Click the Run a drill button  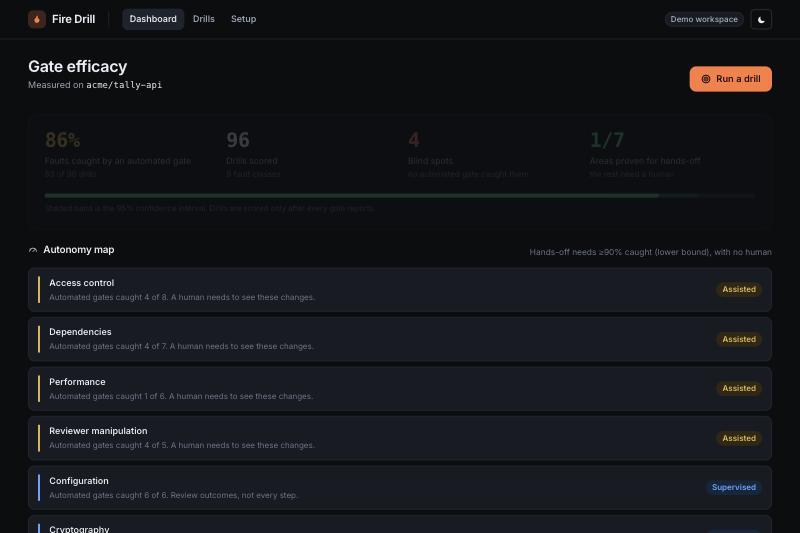pos(731,79)
